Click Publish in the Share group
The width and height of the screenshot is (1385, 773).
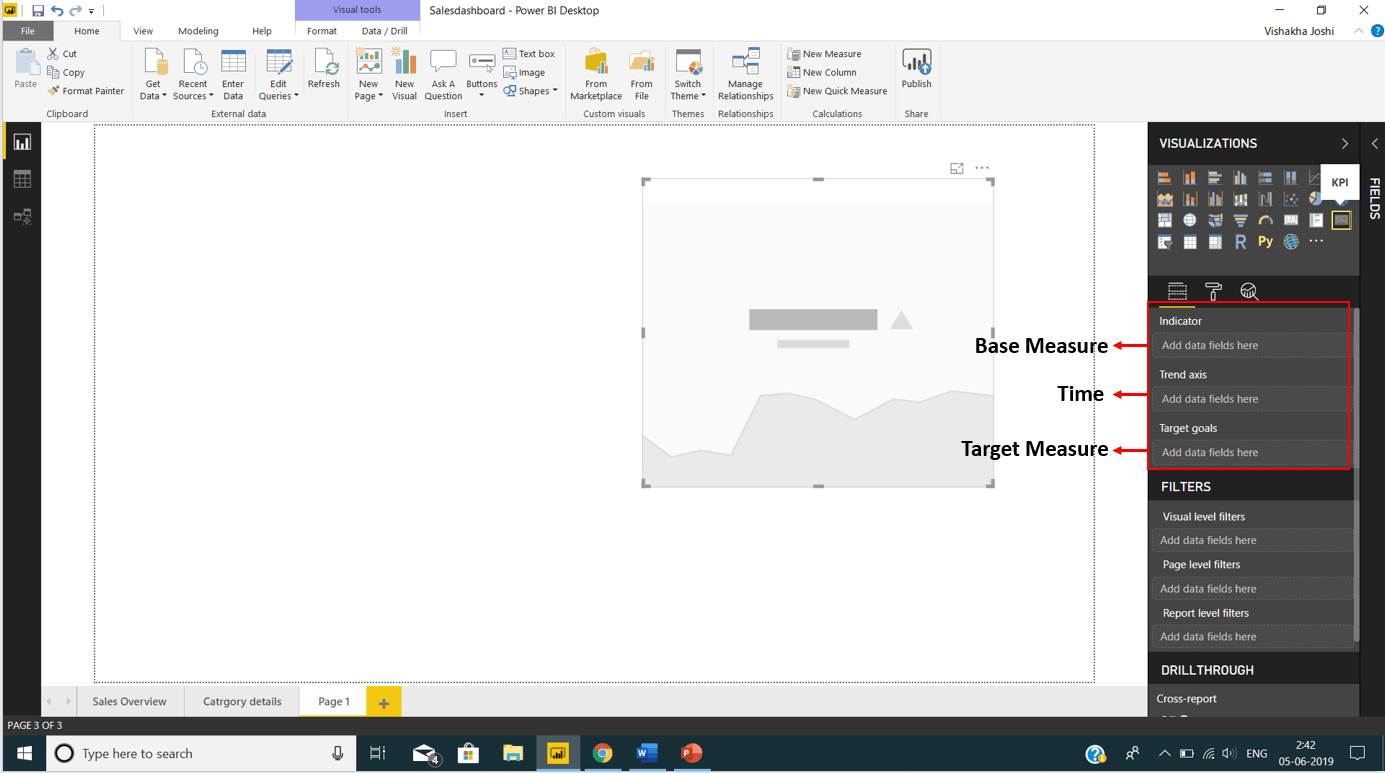[916, 68]
